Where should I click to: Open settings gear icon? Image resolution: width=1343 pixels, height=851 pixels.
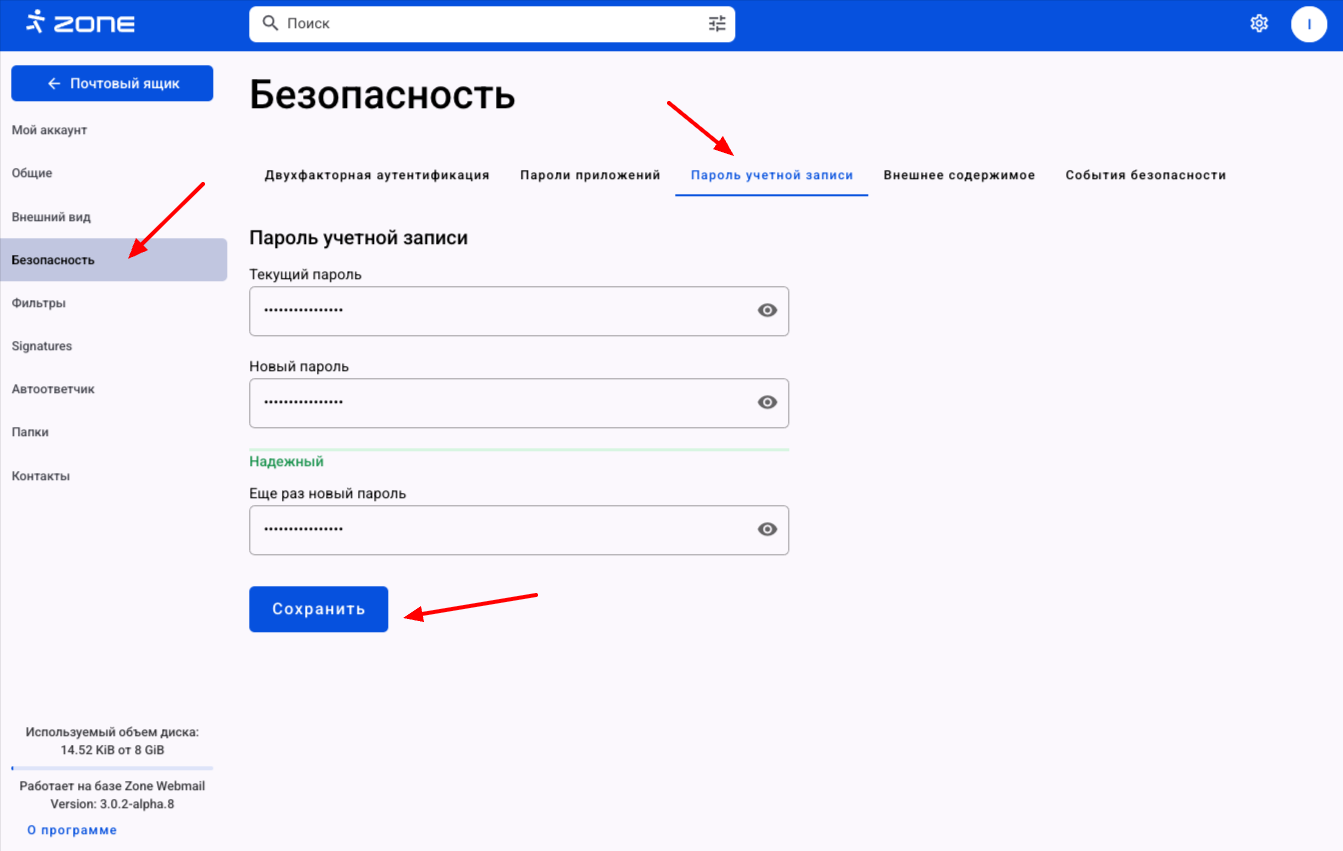point(1259,23)
